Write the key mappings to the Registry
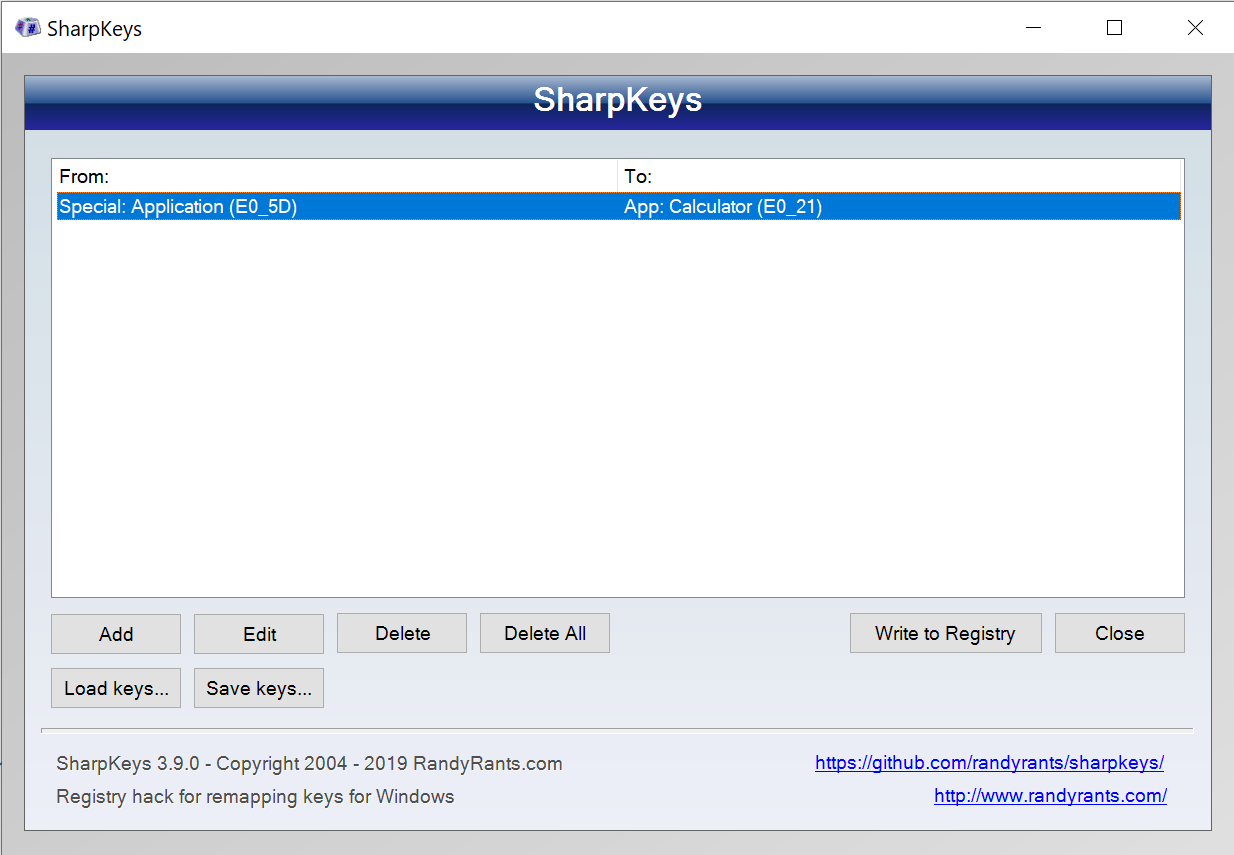Viewport: 1234px width, 855px height. pos(945,633)
